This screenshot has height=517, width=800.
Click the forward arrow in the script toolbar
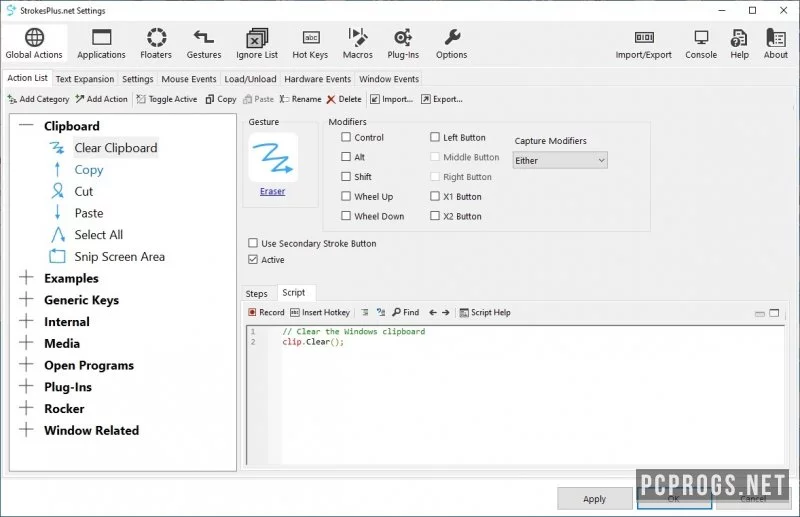point(445,312)
